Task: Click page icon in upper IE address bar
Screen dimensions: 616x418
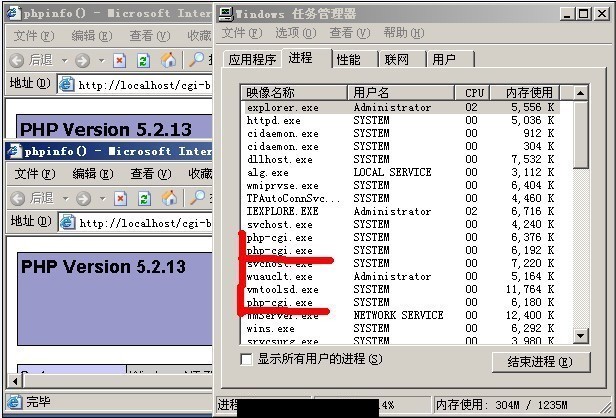Action: coord(66,85)
